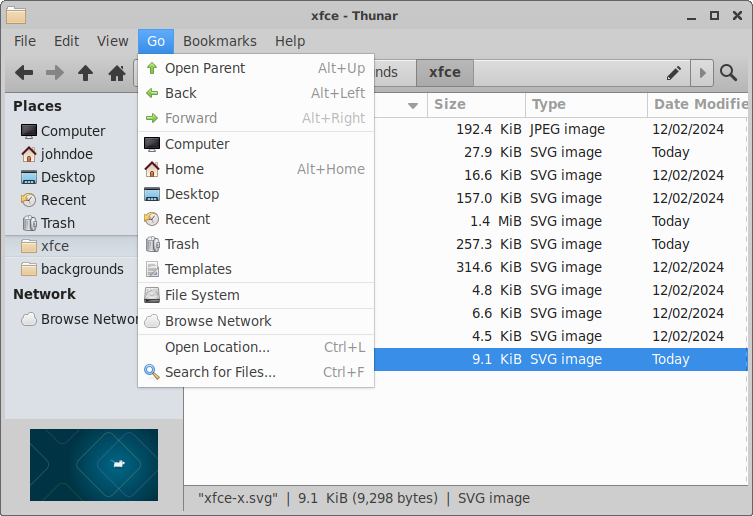The width and height of the screenshot is (753, 516).
Task: Open the Edit menu
Action: coord(66,41)
